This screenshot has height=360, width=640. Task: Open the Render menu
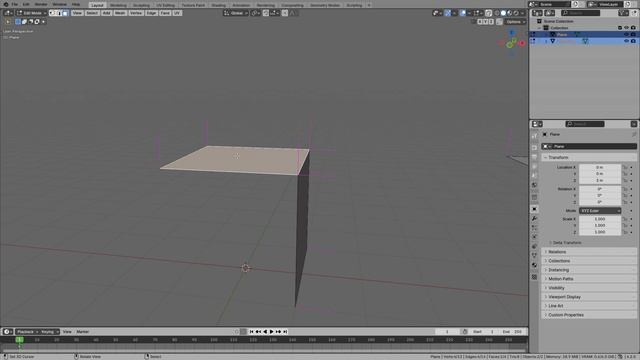pos(41,4)
